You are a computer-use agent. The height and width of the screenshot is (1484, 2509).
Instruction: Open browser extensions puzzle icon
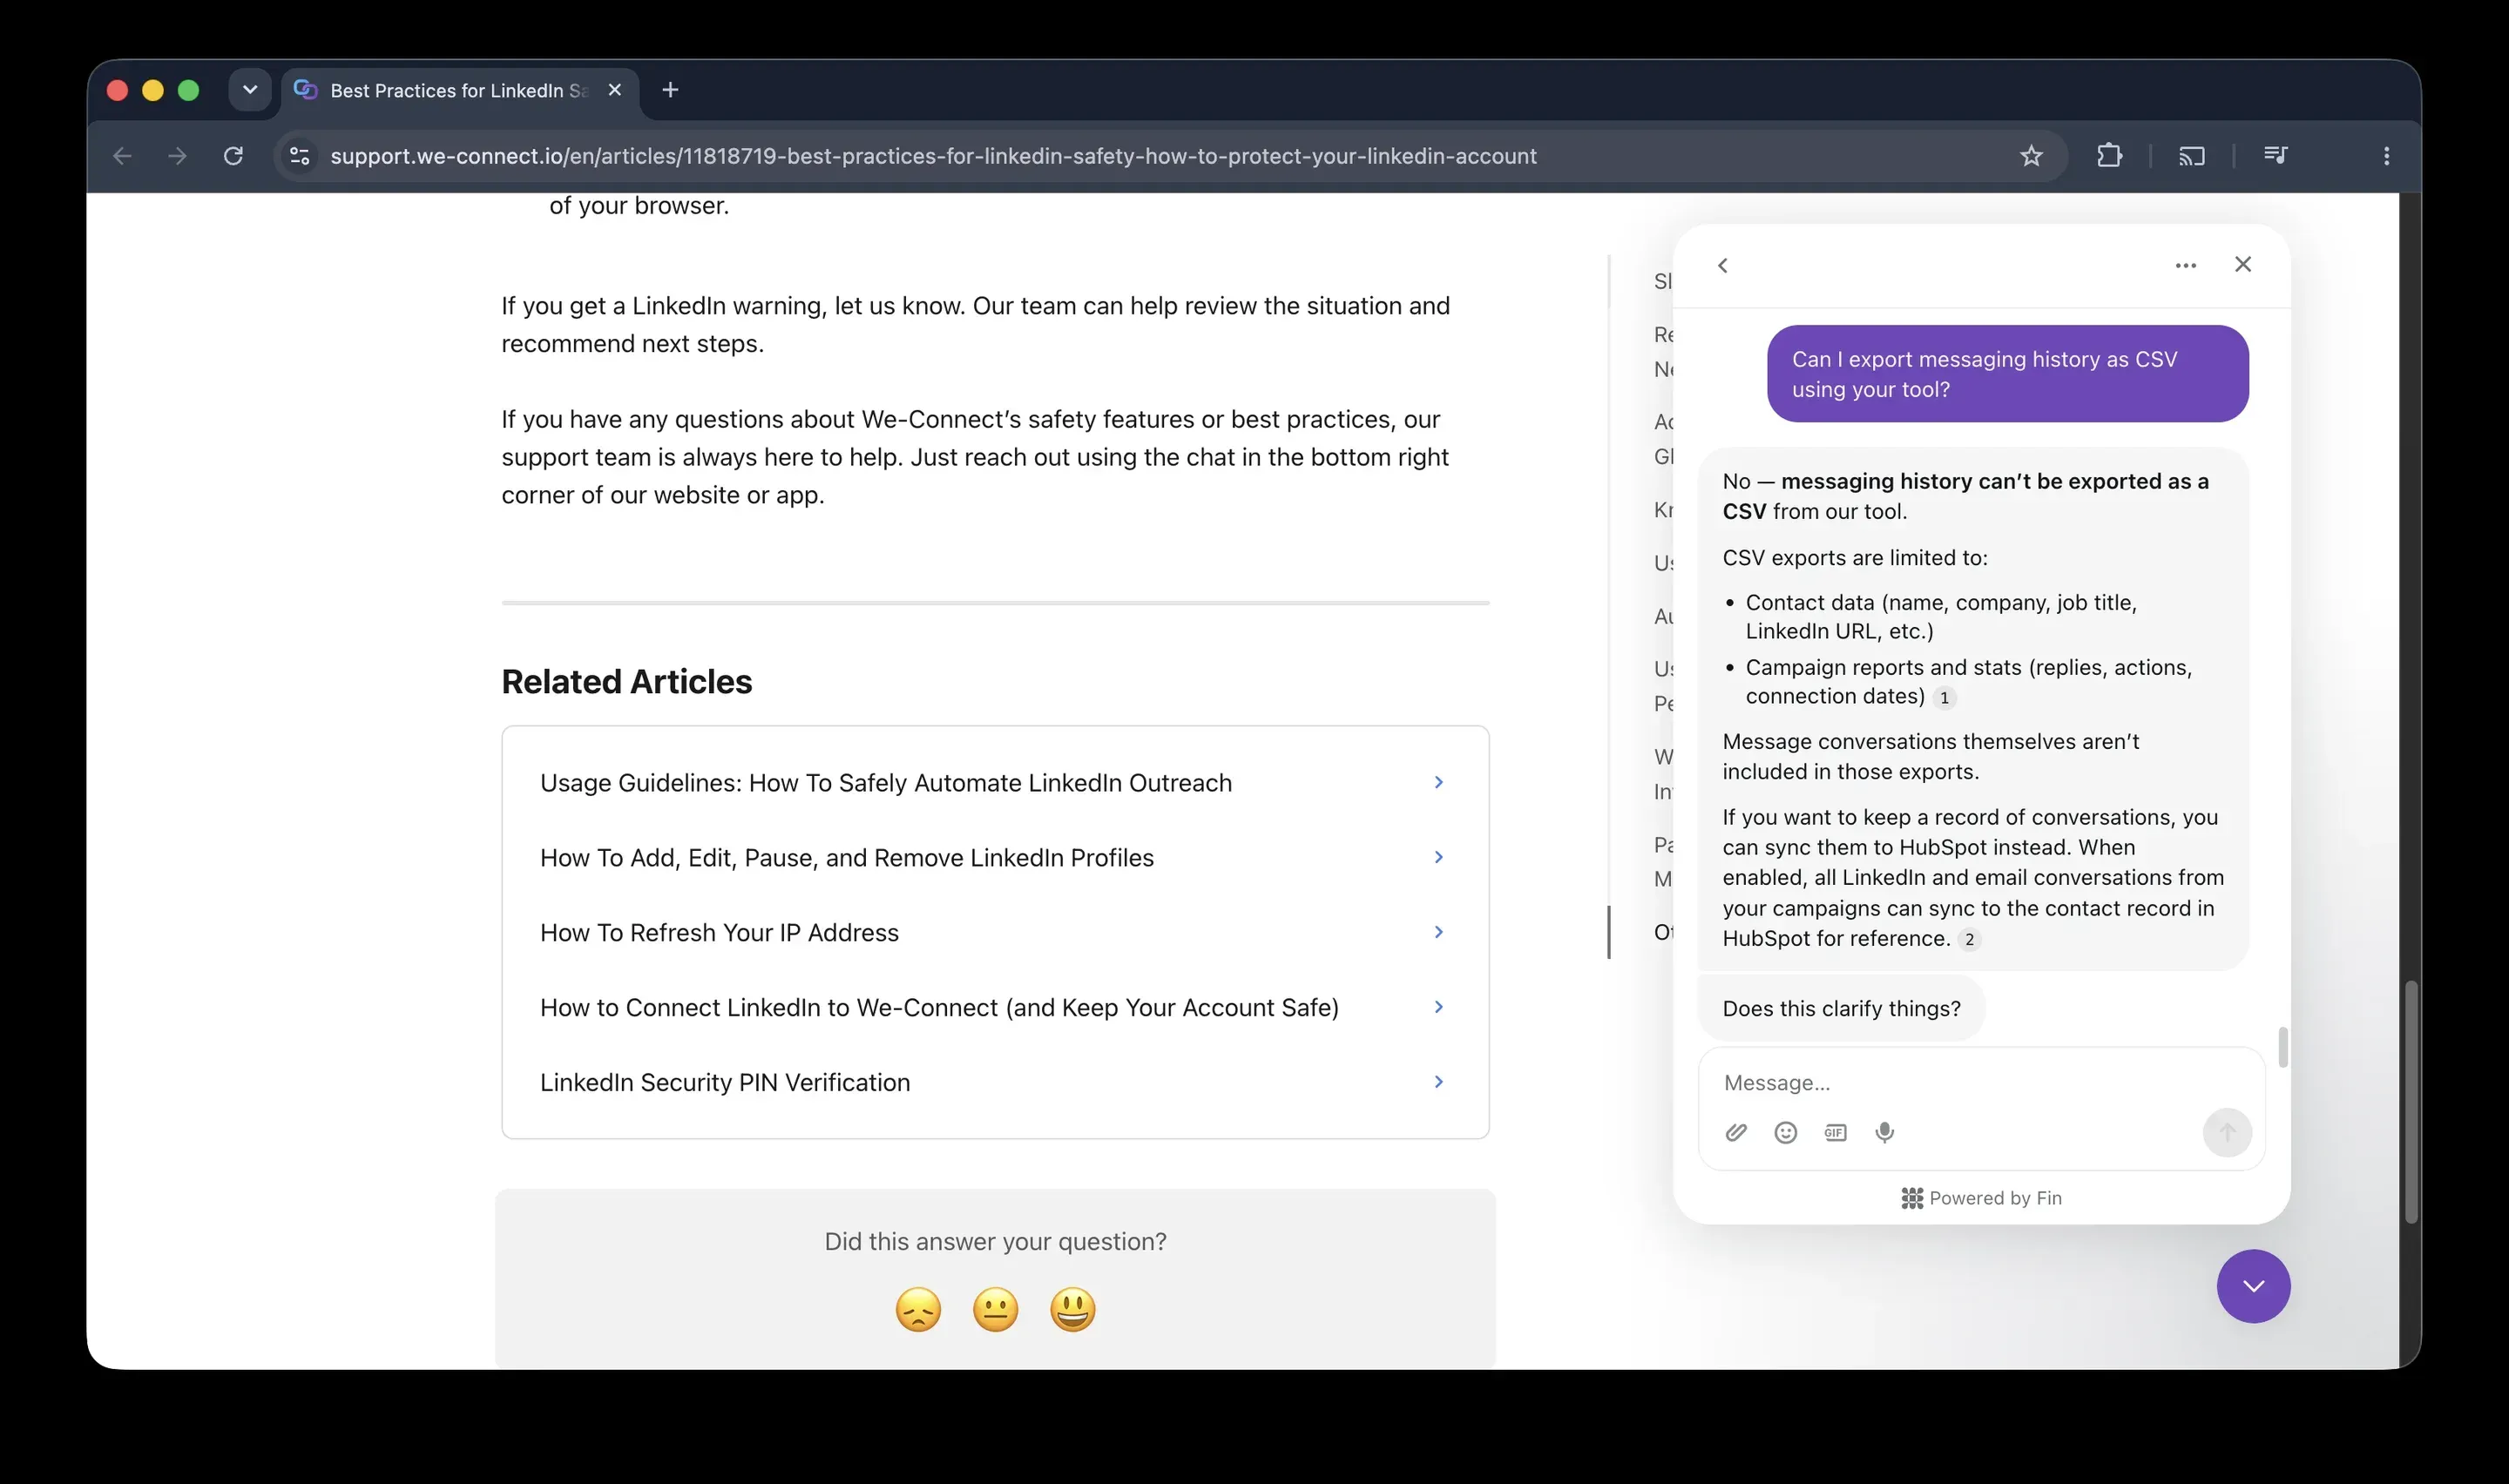tap(2109, 156)
